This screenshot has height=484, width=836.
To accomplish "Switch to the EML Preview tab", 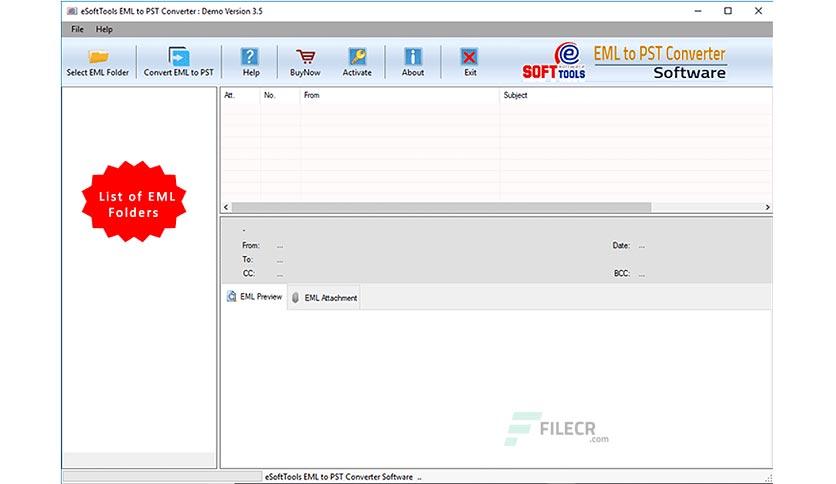I will coord(254,297).
